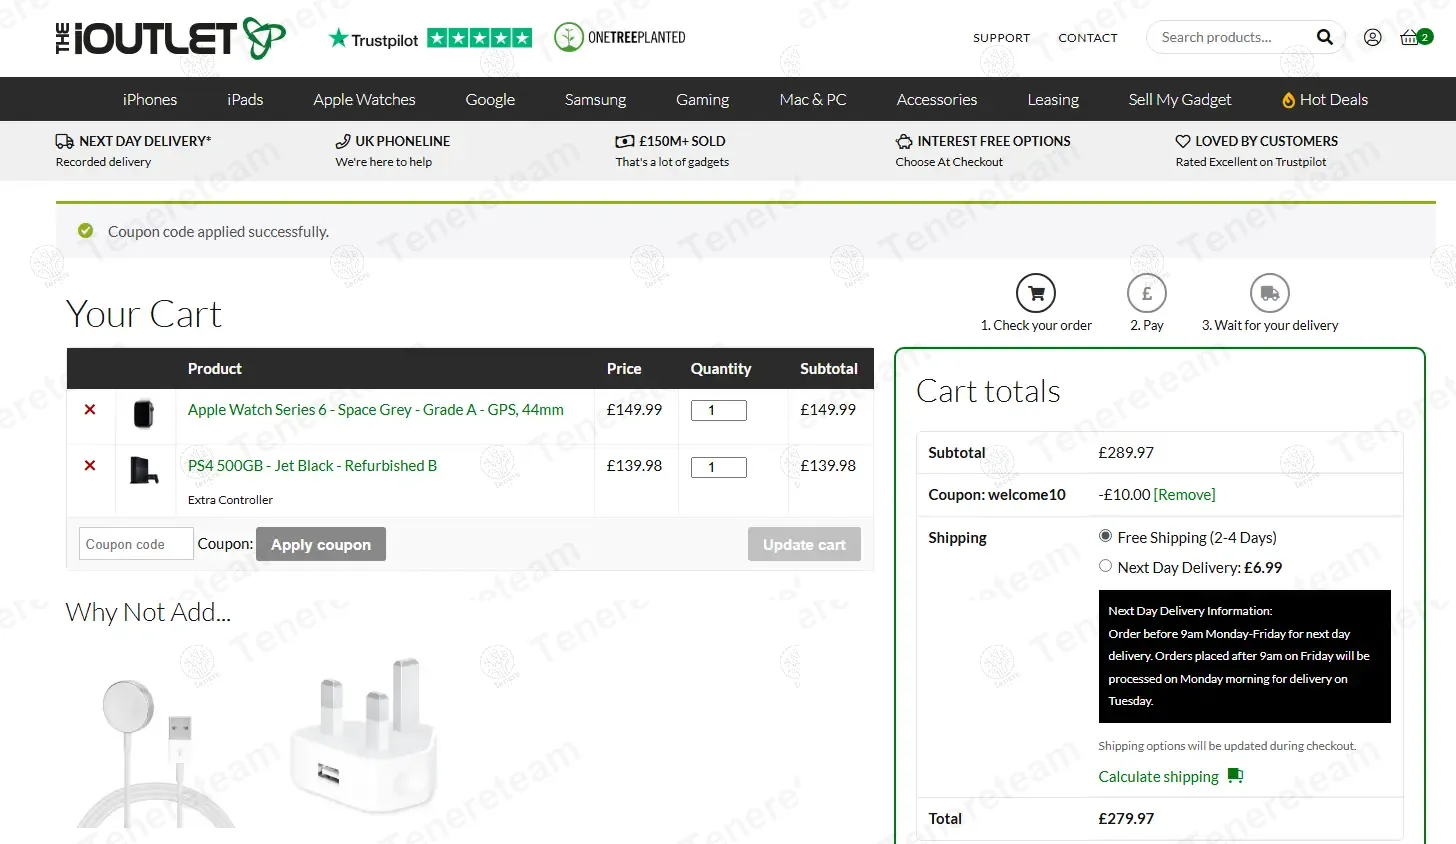Open the Gaming menu
Image resolution: width=1456 pixels, height=844 pixels.
tap(702, 99)
